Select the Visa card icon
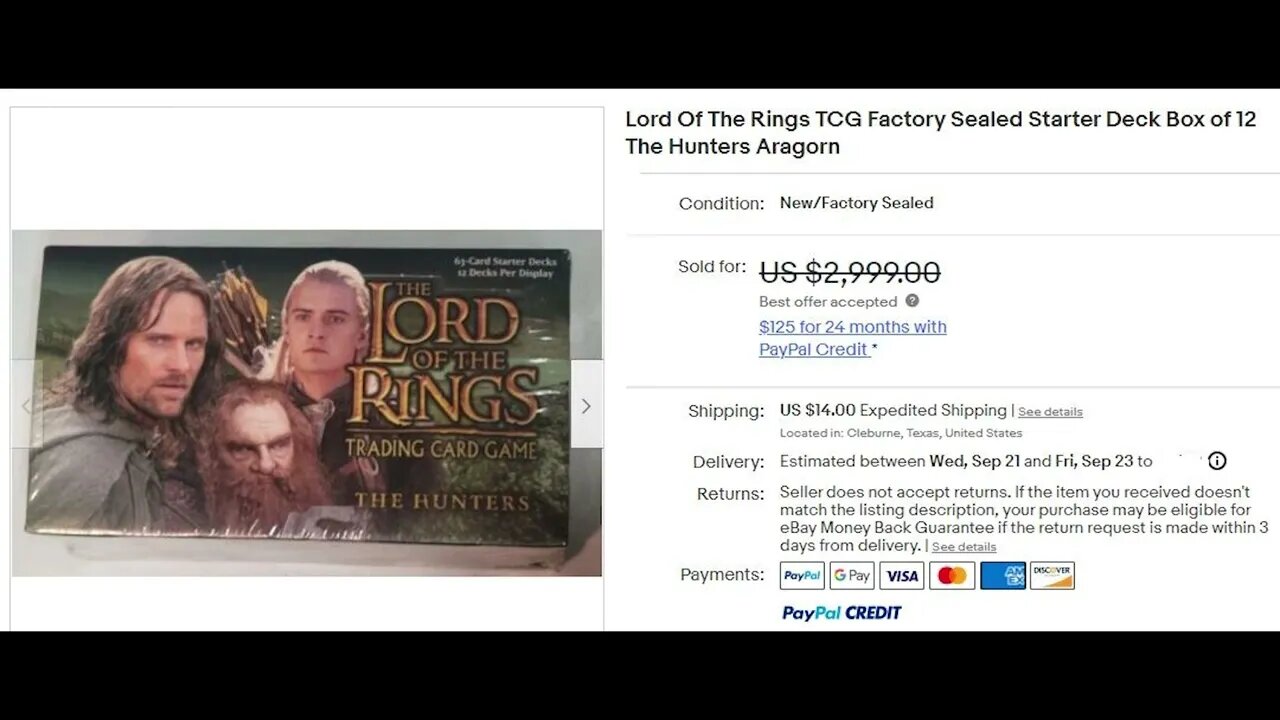This screenshot has height=720, width=1280. point(902,575)
